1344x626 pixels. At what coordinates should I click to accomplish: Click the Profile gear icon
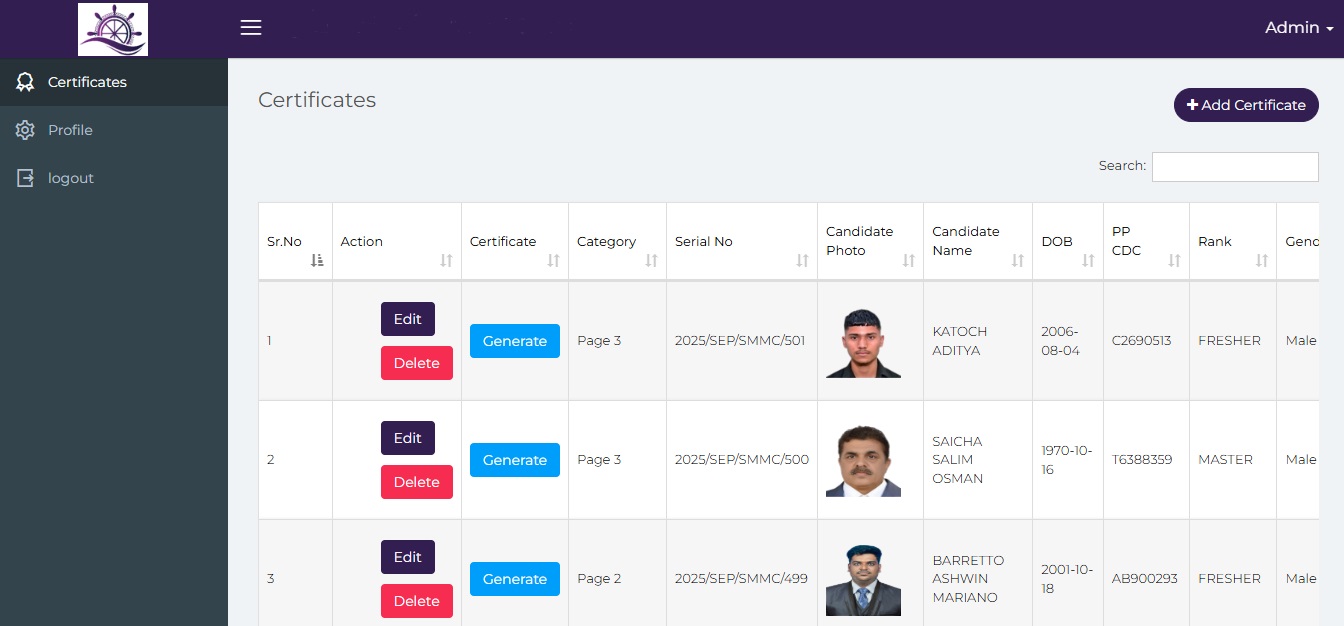pos(25,130)
